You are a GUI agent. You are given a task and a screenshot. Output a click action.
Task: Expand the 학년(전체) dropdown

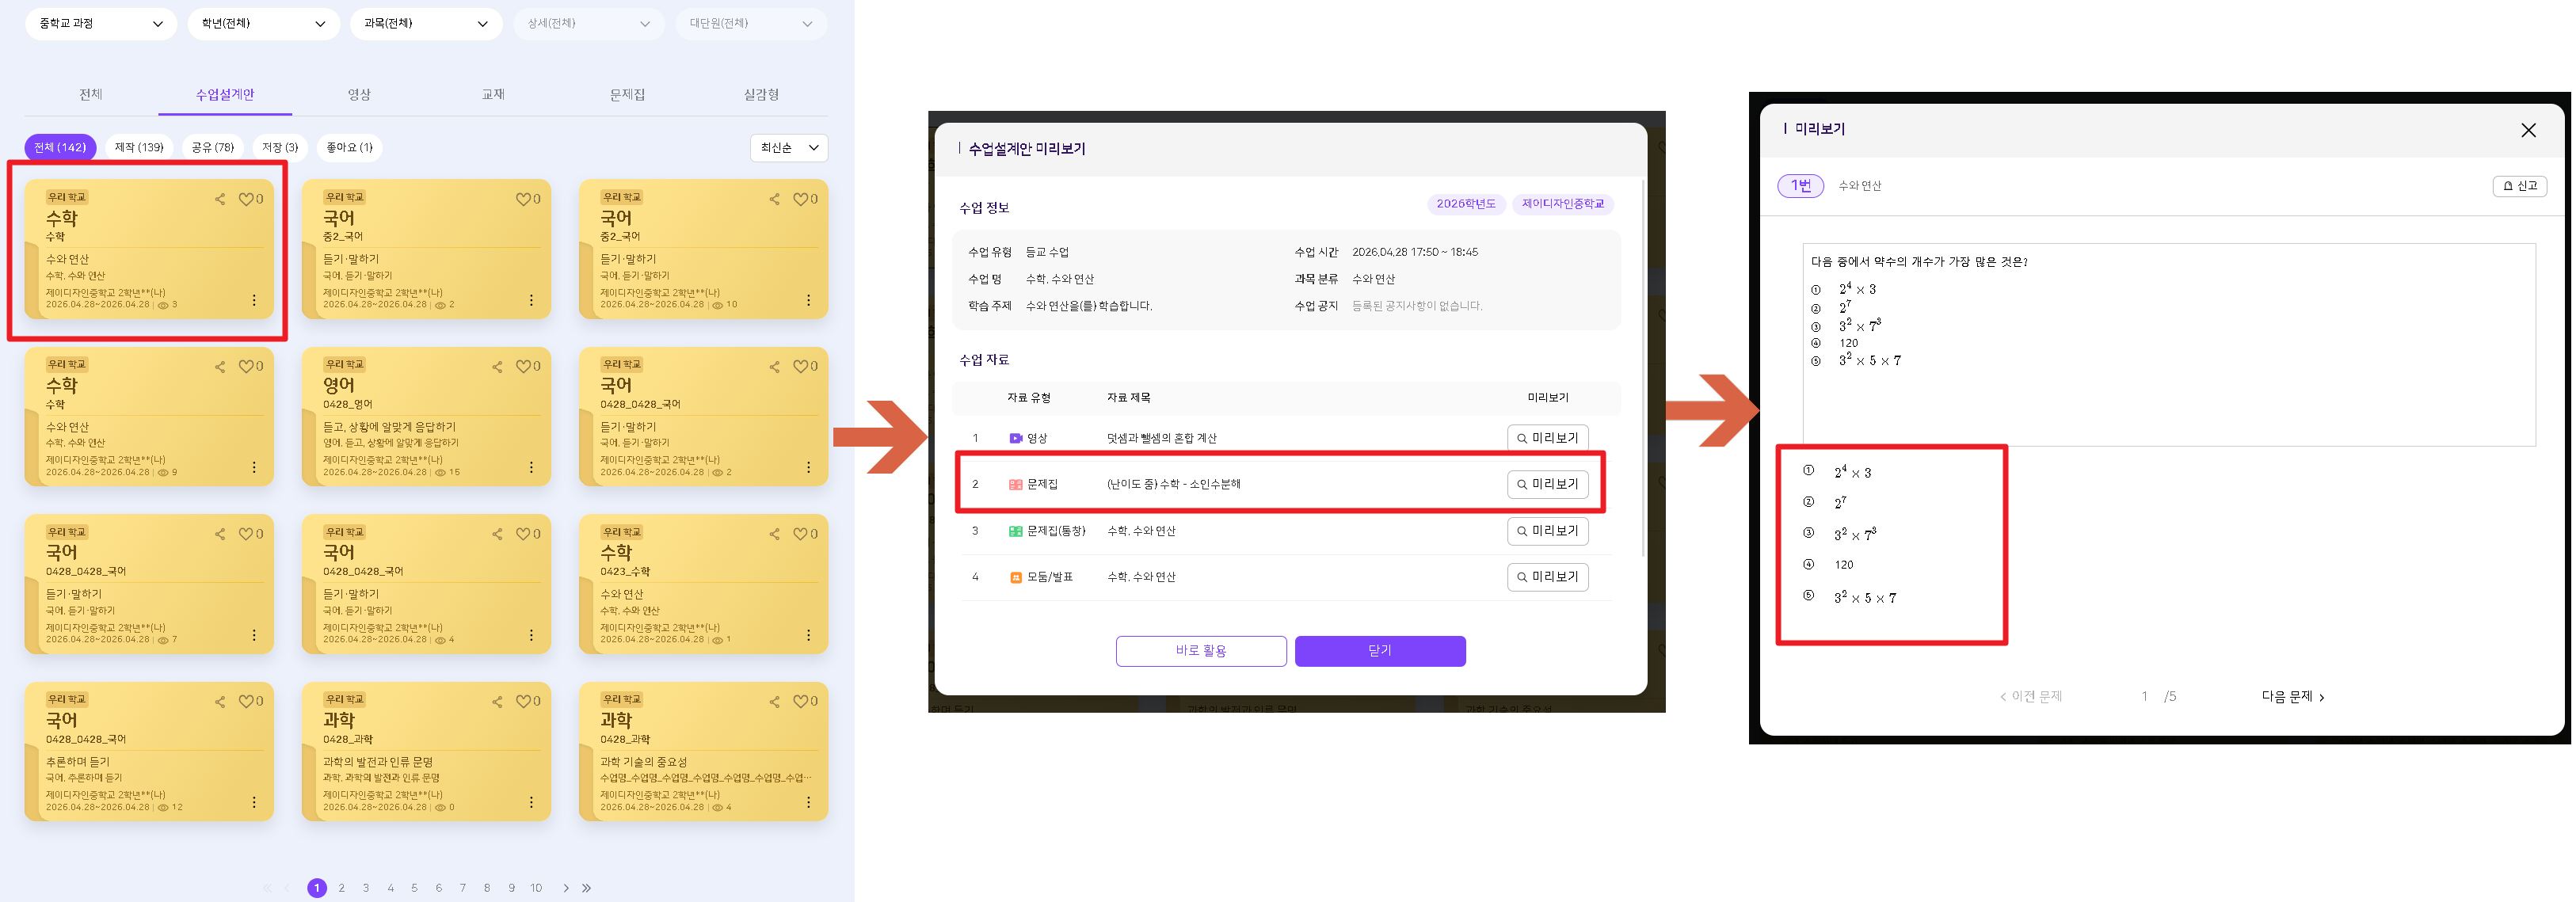(263, 23)
